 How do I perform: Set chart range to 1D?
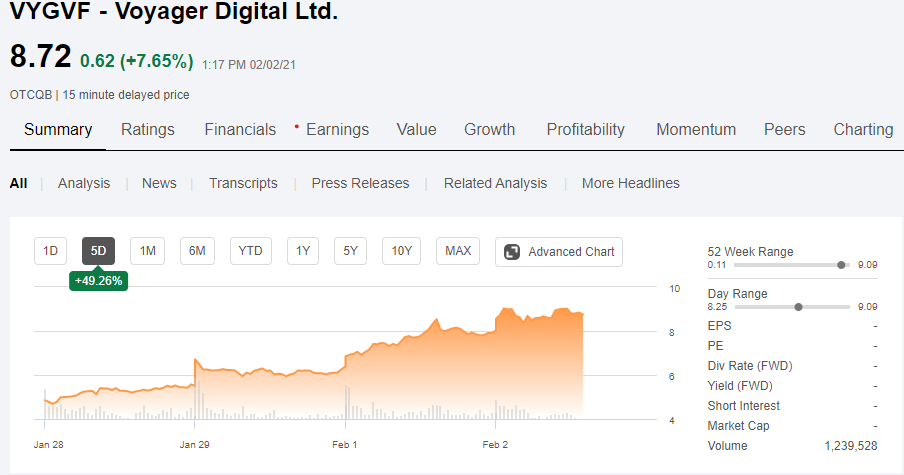pyautogui.click(x=51, y=251)
